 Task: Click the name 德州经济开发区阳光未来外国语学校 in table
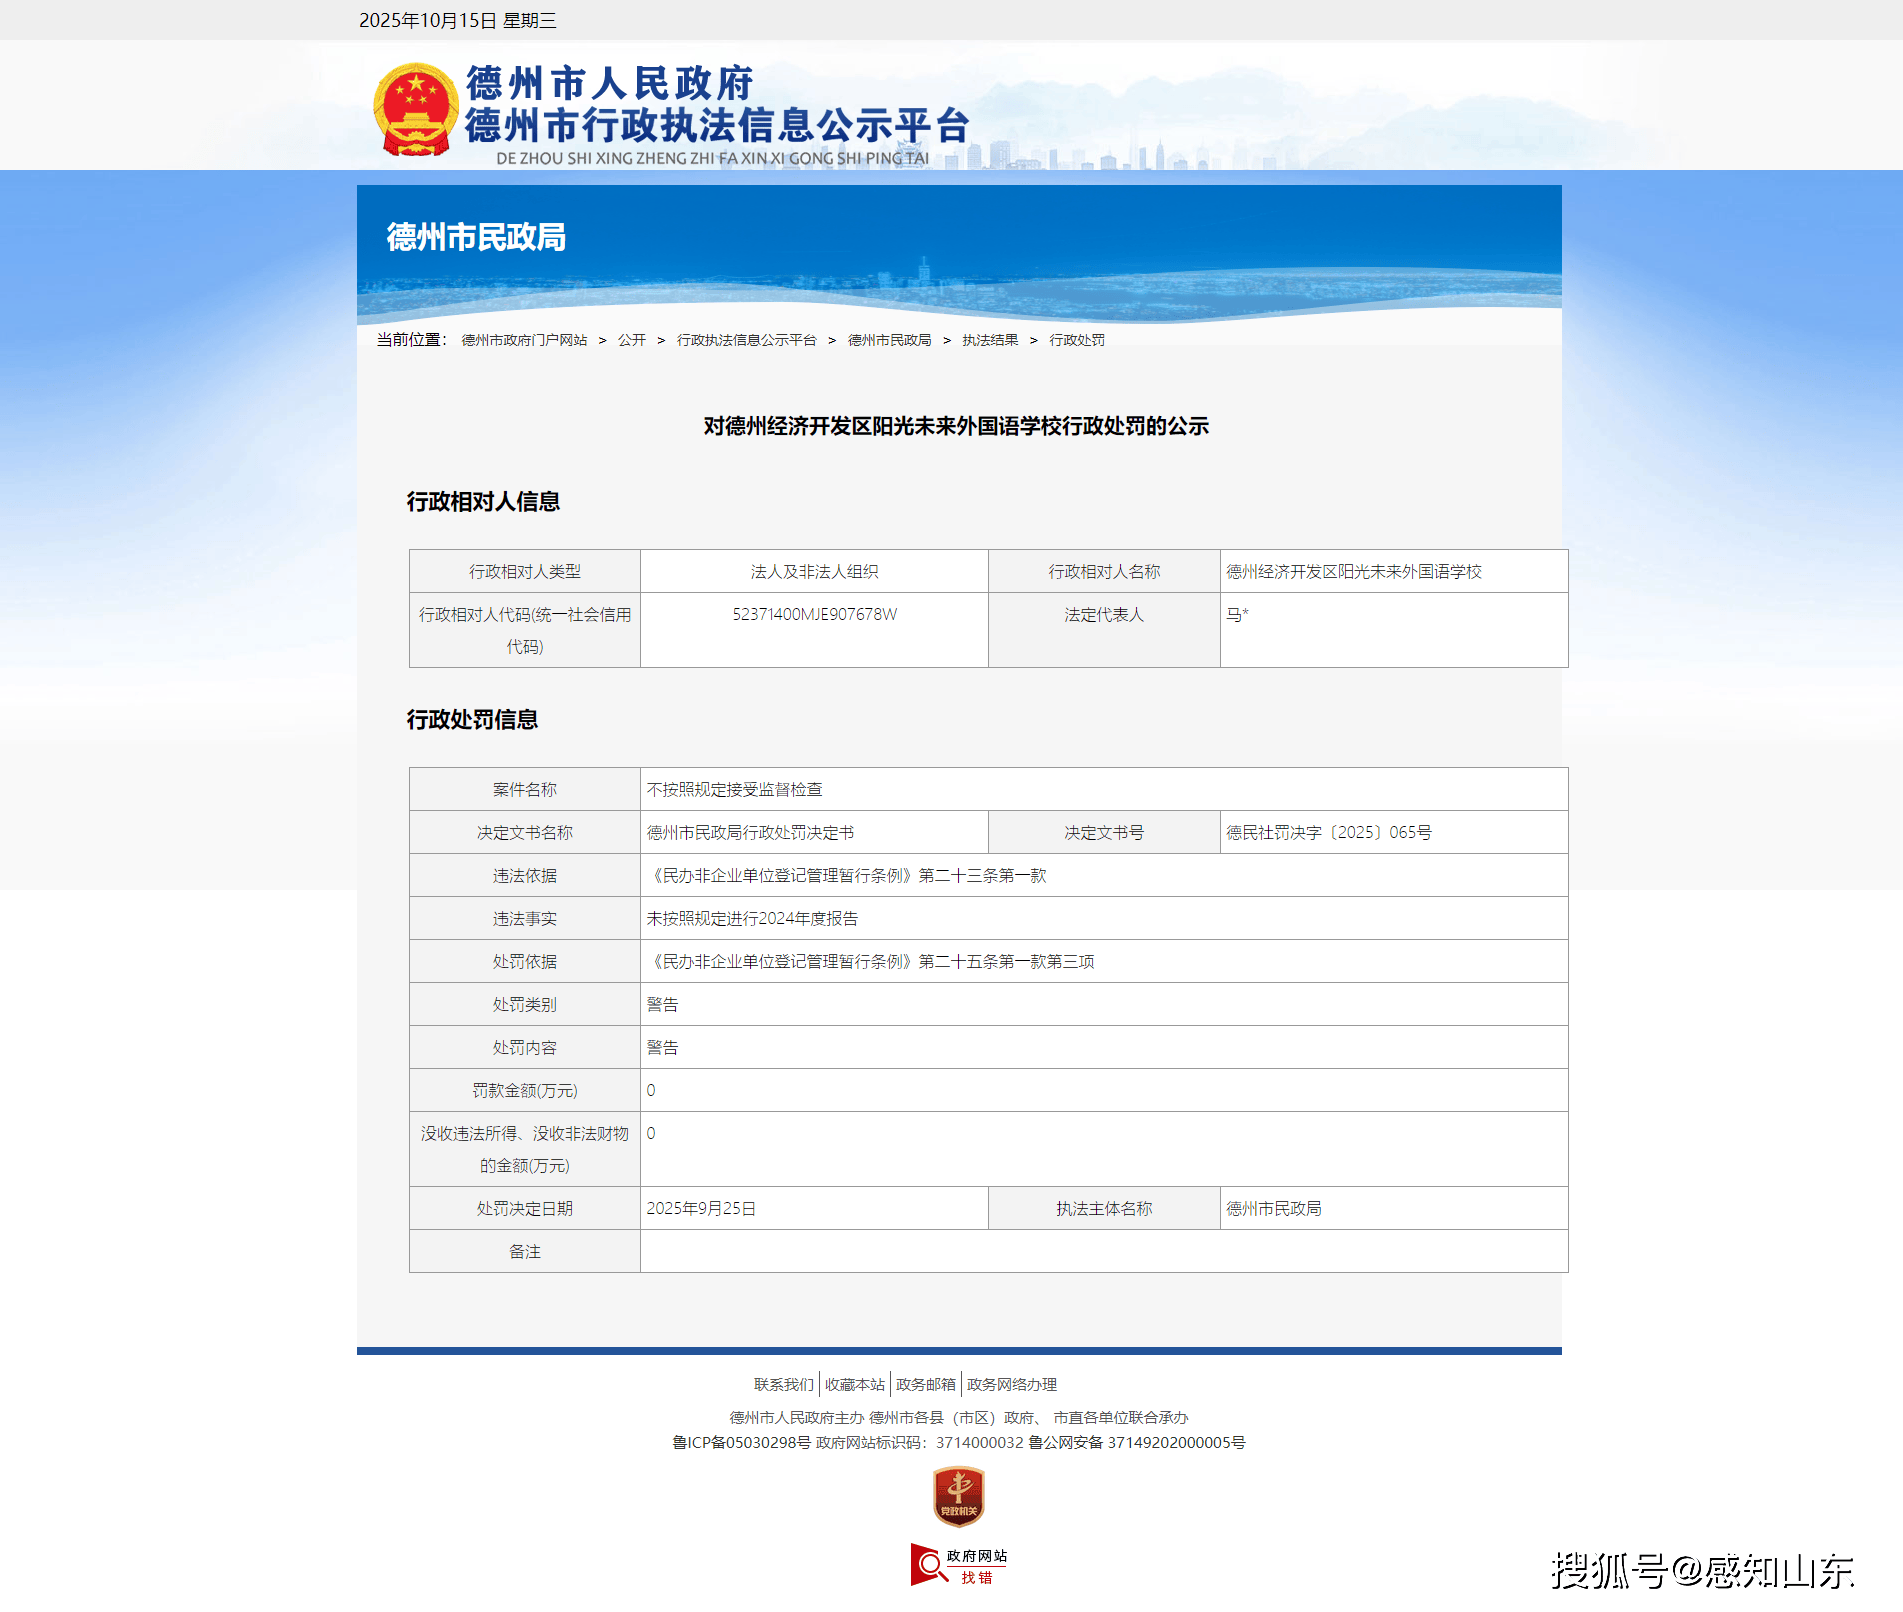click(x=1354, y=571)
